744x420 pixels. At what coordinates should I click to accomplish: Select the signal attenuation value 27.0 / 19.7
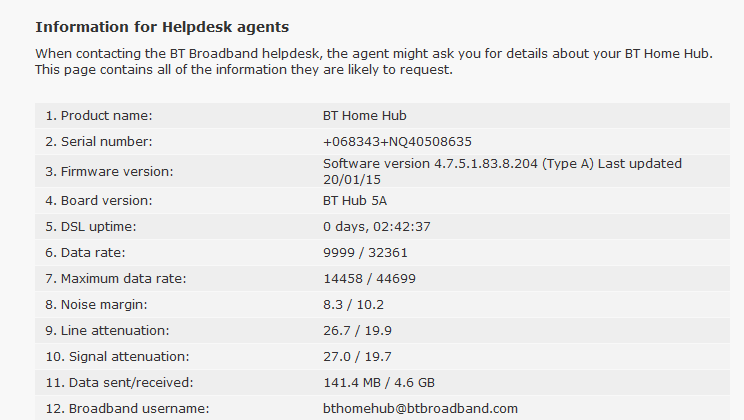coord(357,357)
